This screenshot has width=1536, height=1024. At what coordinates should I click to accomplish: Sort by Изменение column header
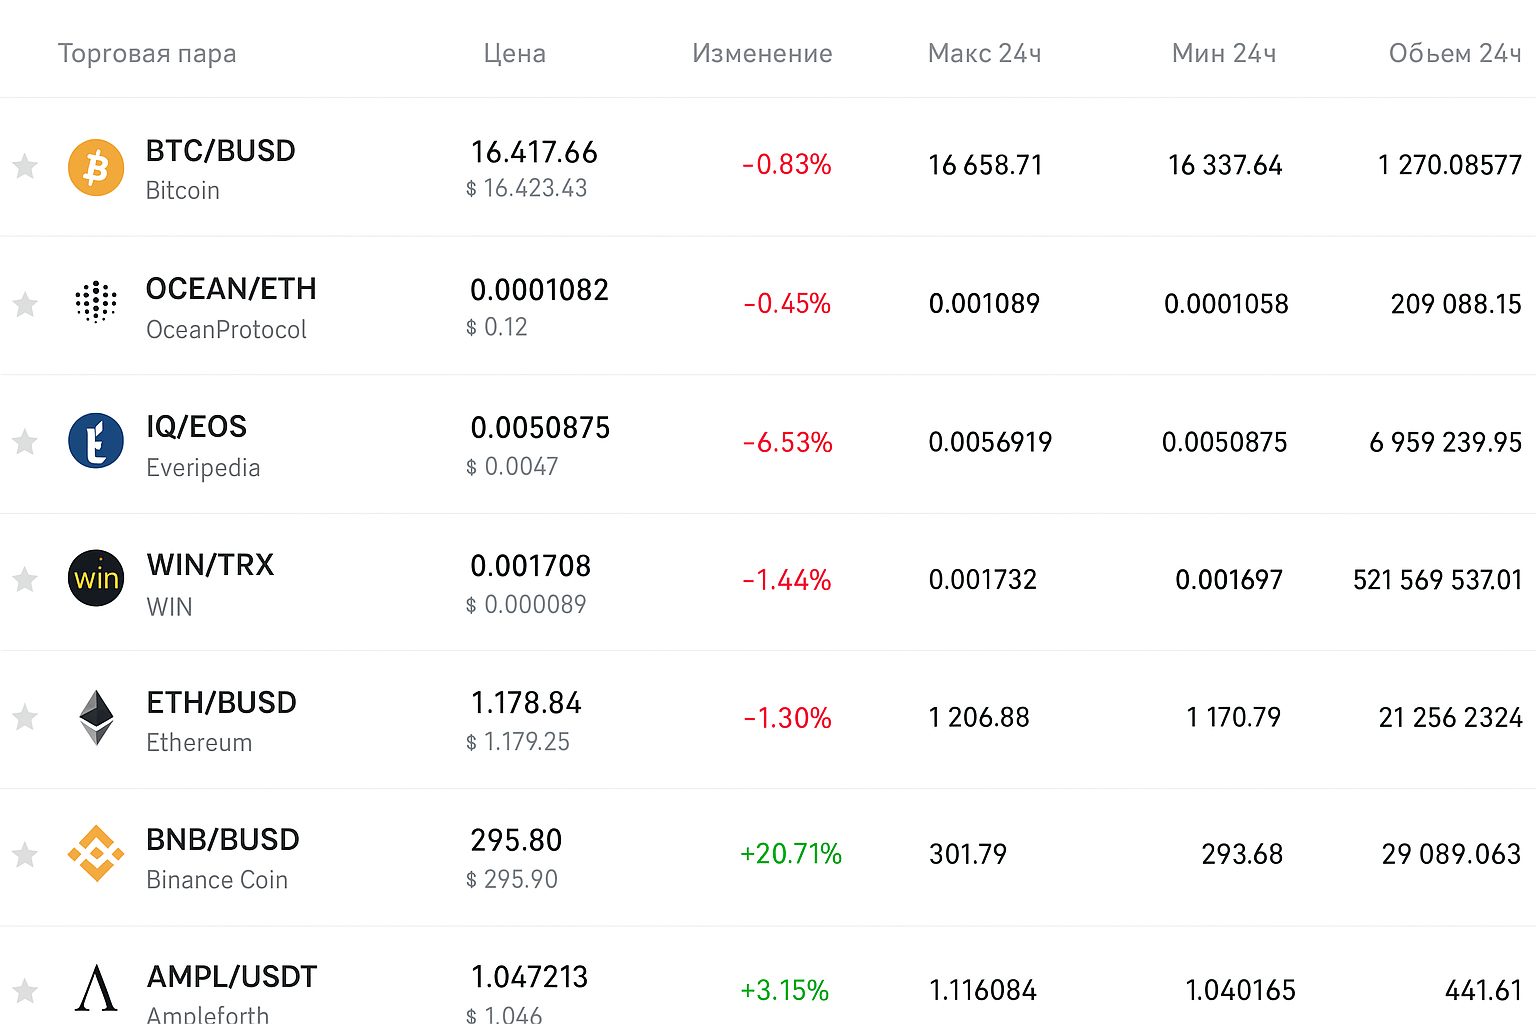762,53
